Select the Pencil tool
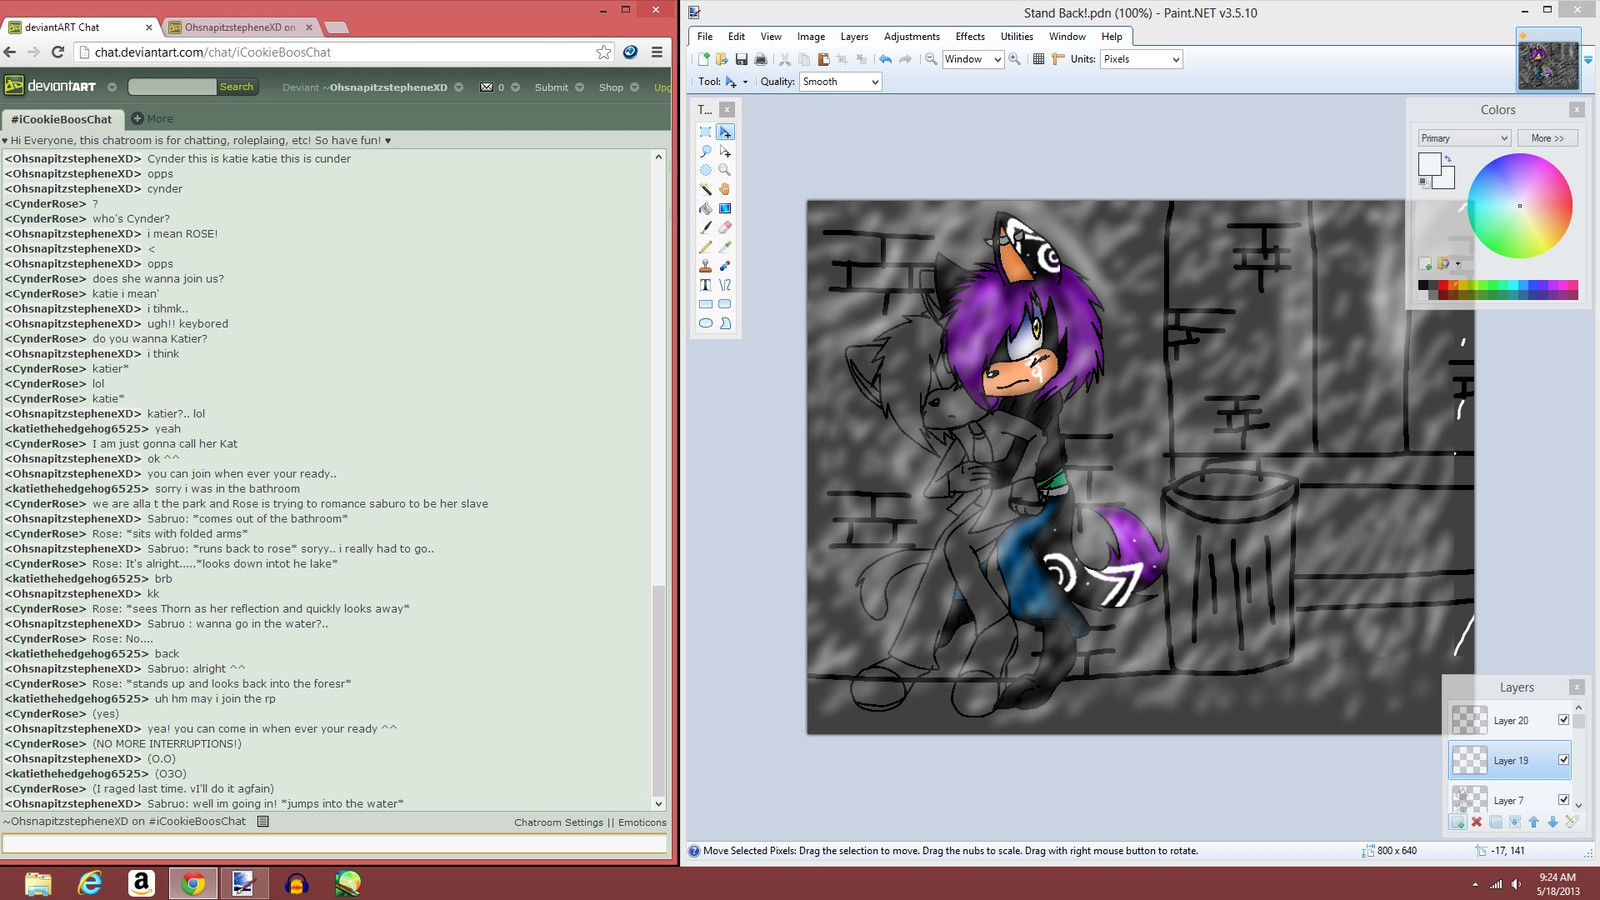The height and width of the screenshot is (900, 1600). pyautogui.click(x=705, y=247)
